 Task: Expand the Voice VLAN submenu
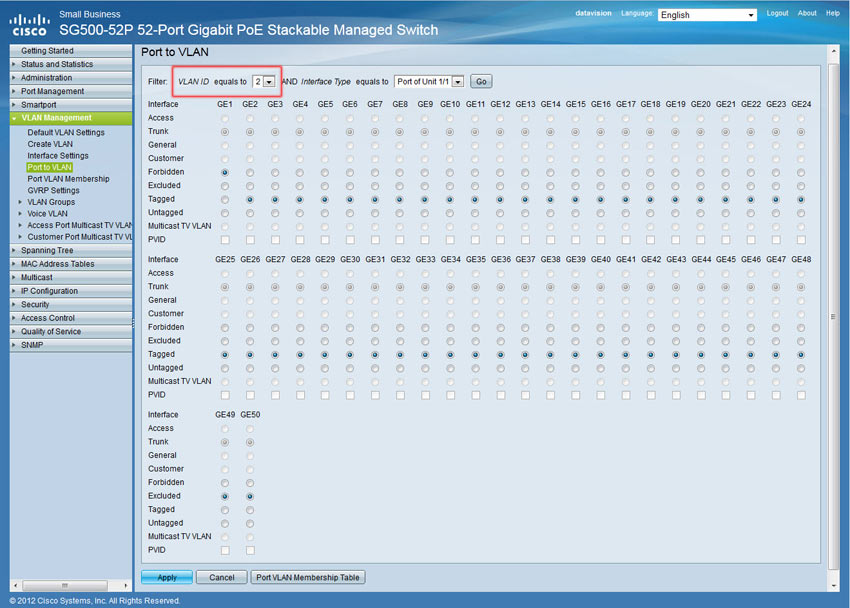point(48,214)
